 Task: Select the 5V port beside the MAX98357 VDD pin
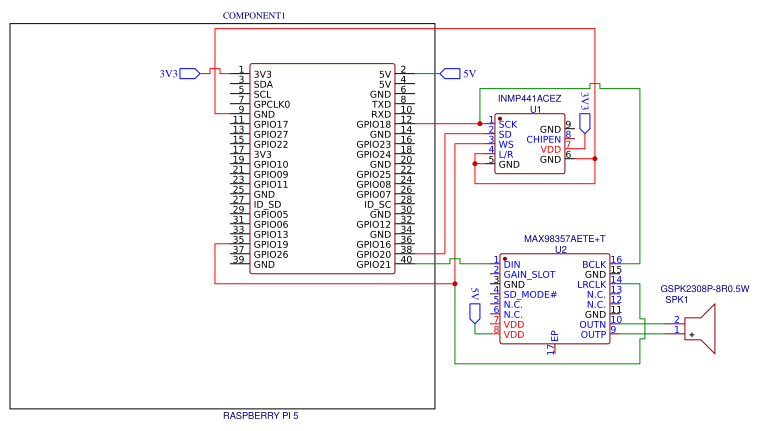point(475,314)
